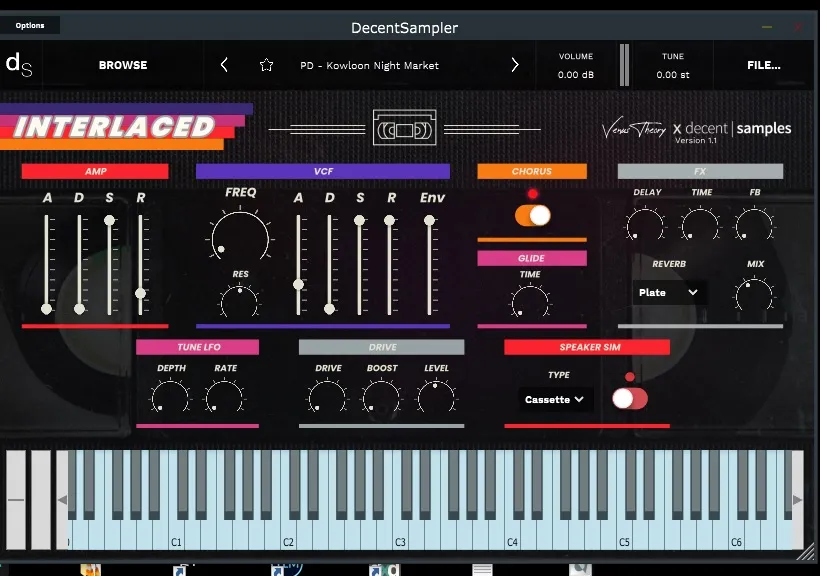820x576 pixels.
Task: Go to previous preset with left arrow
Action: click(x=224, y=65)
